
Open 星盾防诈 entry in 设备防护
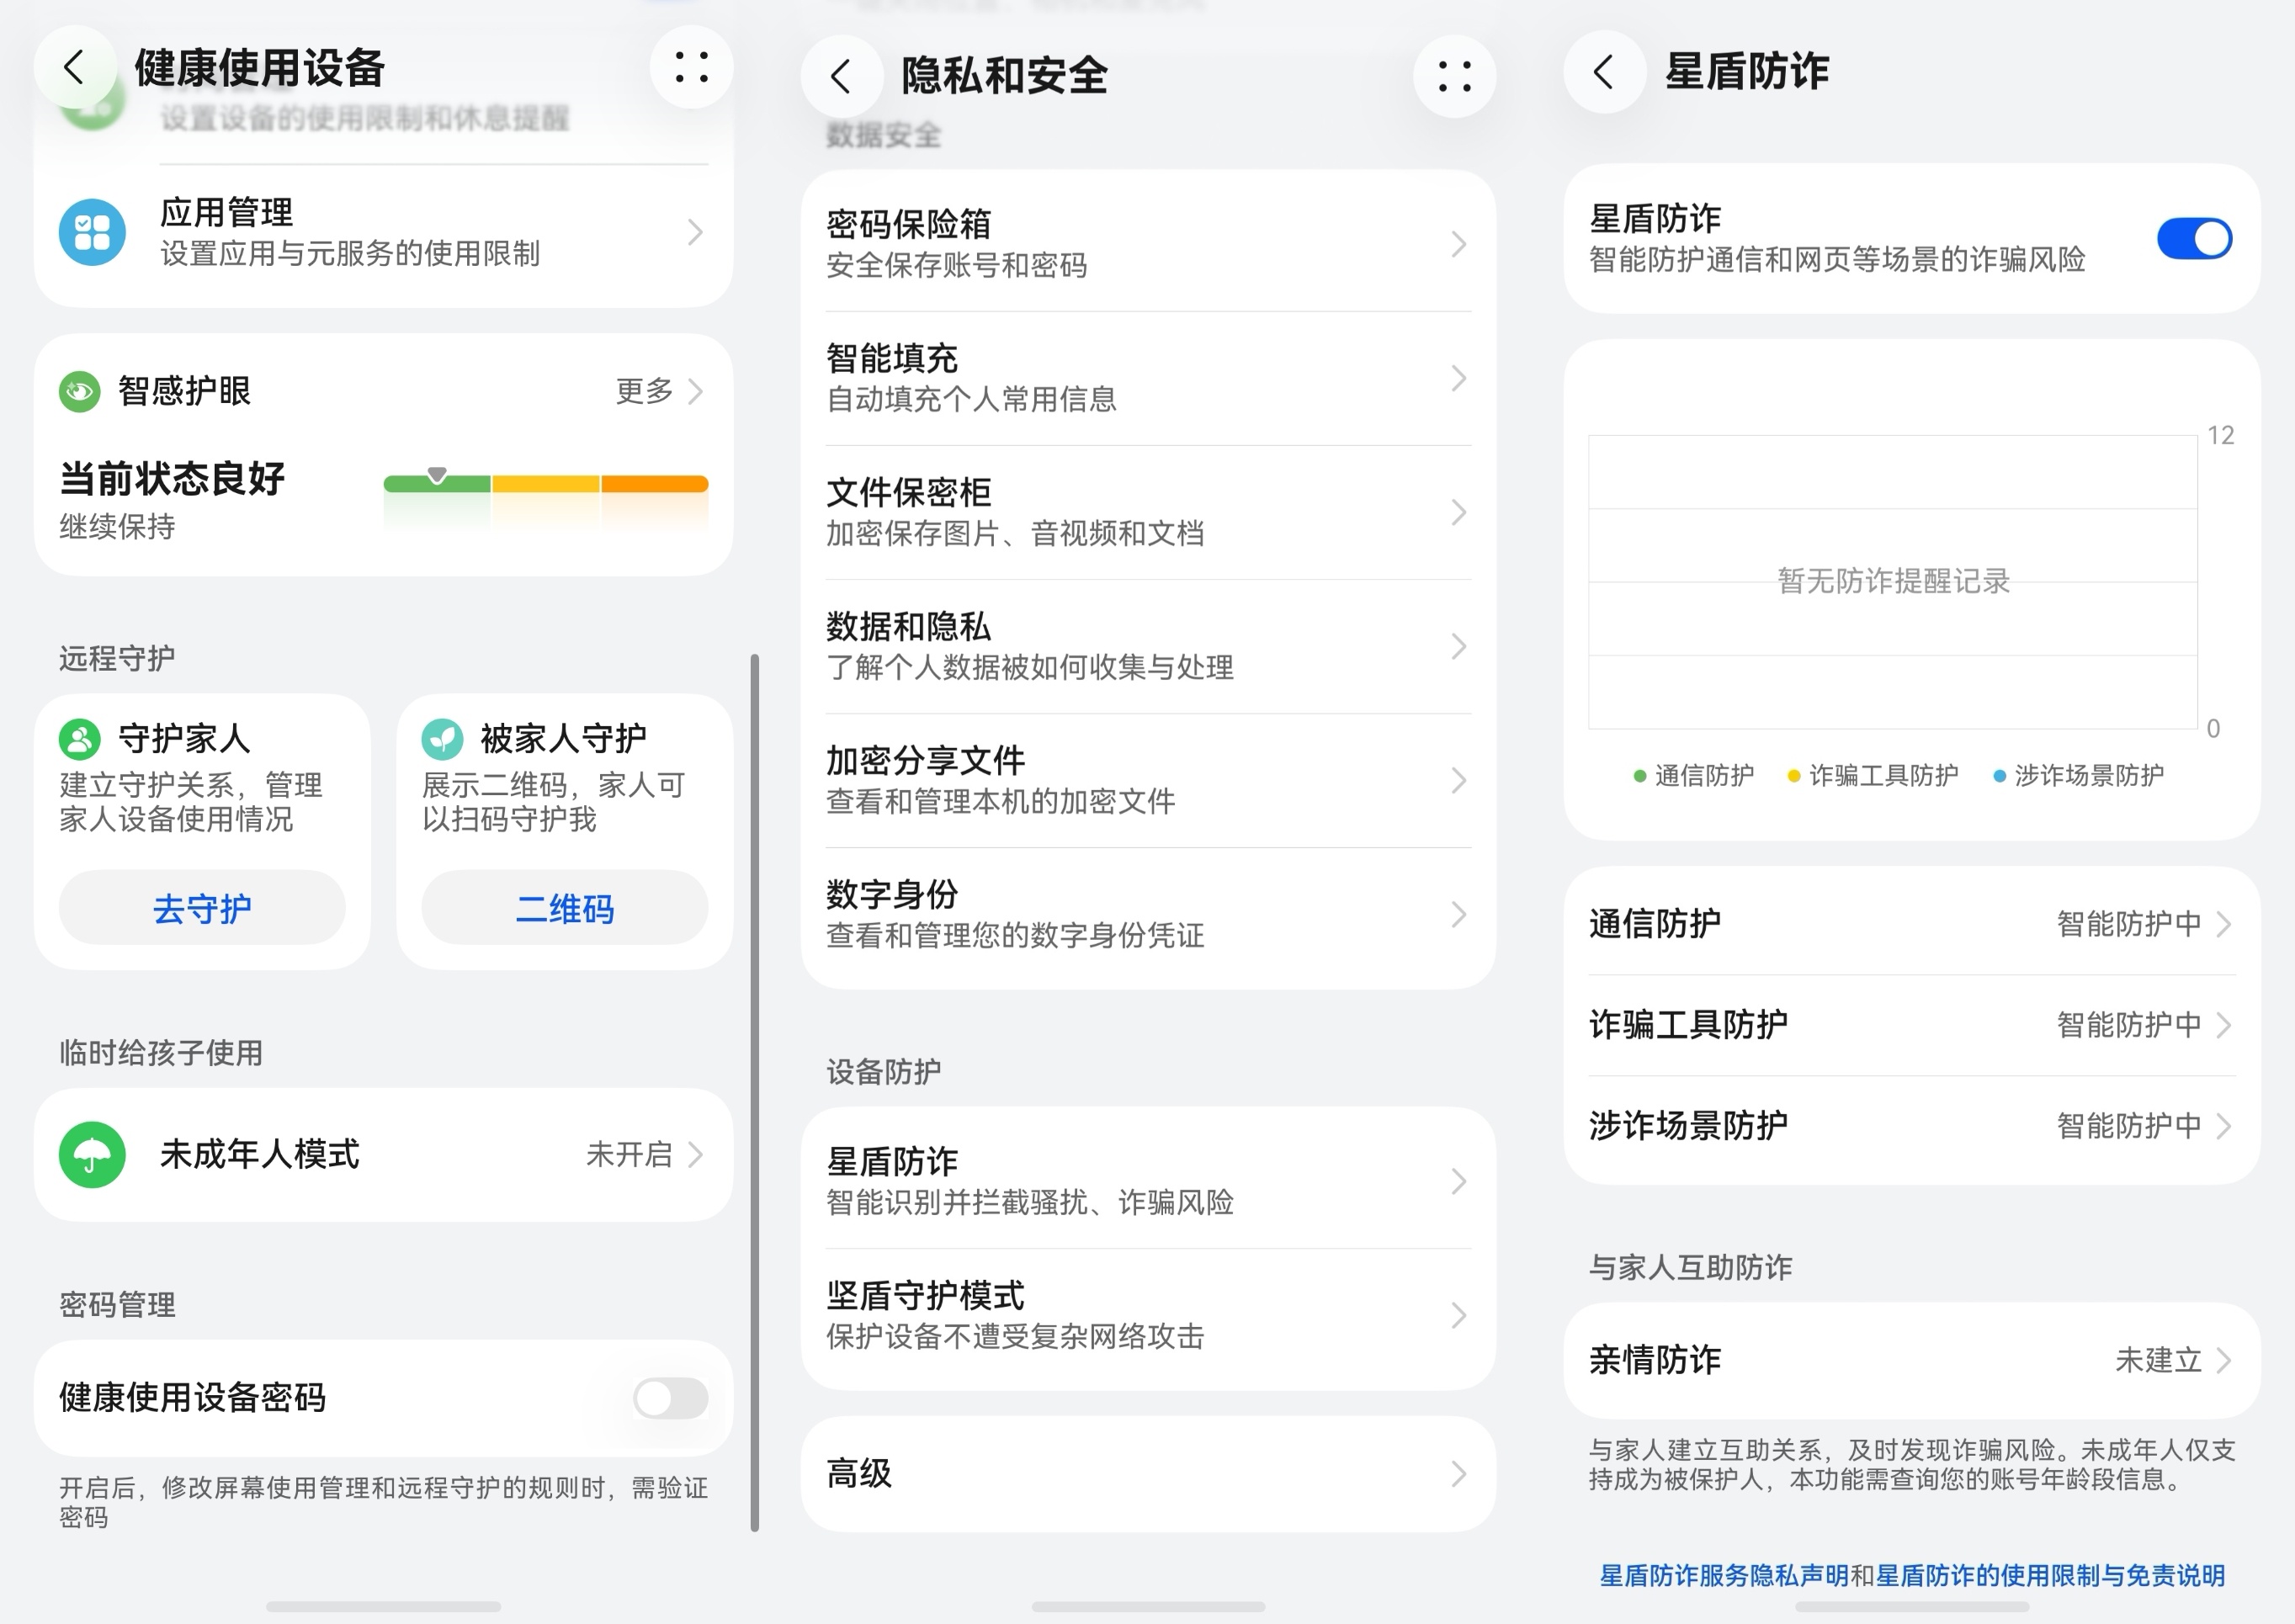tap(1148, 1181)
